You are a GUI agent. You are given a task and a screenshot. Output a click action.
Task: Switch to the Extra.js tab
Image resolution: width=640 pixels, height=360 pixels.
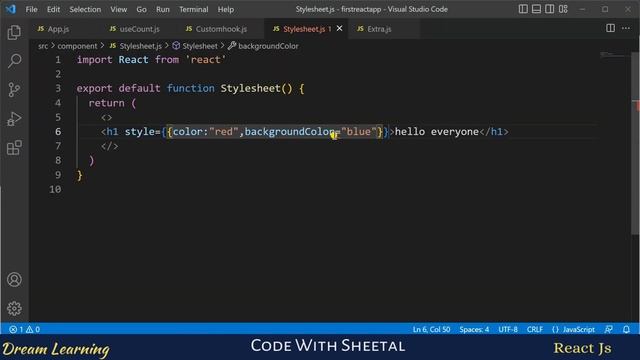379,29
